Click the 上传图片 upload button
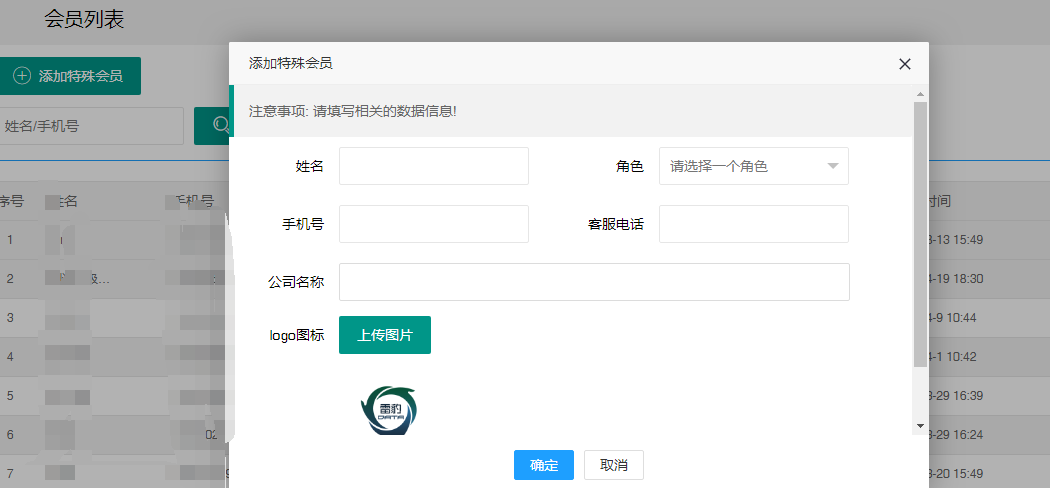 click(x=384, y=335)
